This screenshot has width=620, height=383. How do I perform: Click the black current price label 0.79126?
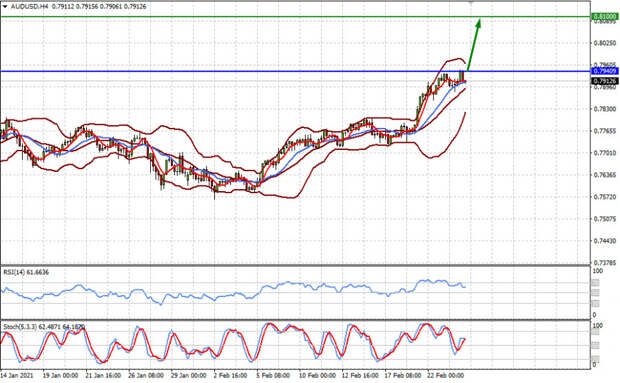pos(605,81)
